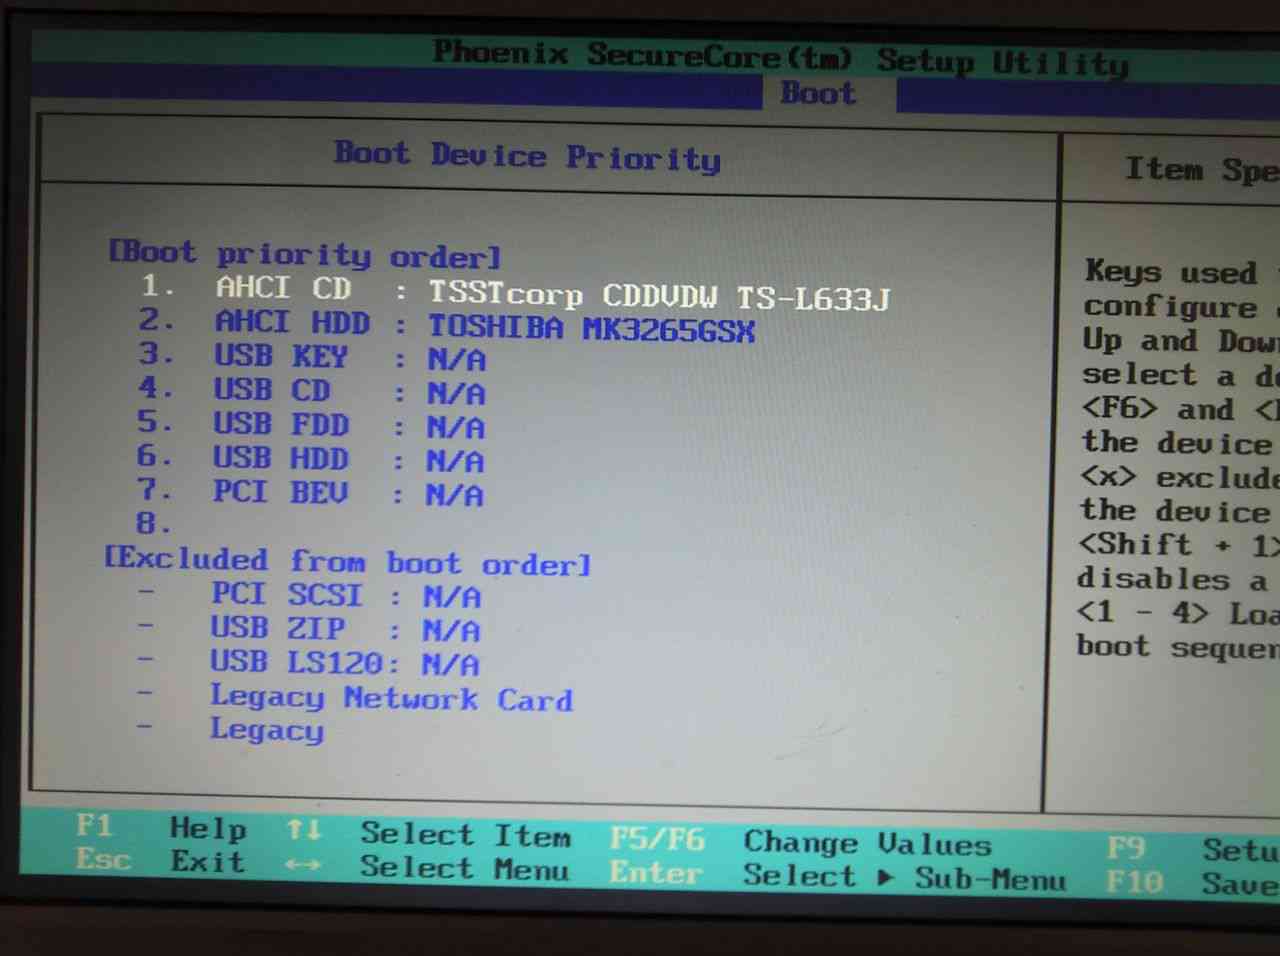Screen dimensions: 1280x956
Task: Select the USB KEY boot entry
Action: tap(311, 357)
